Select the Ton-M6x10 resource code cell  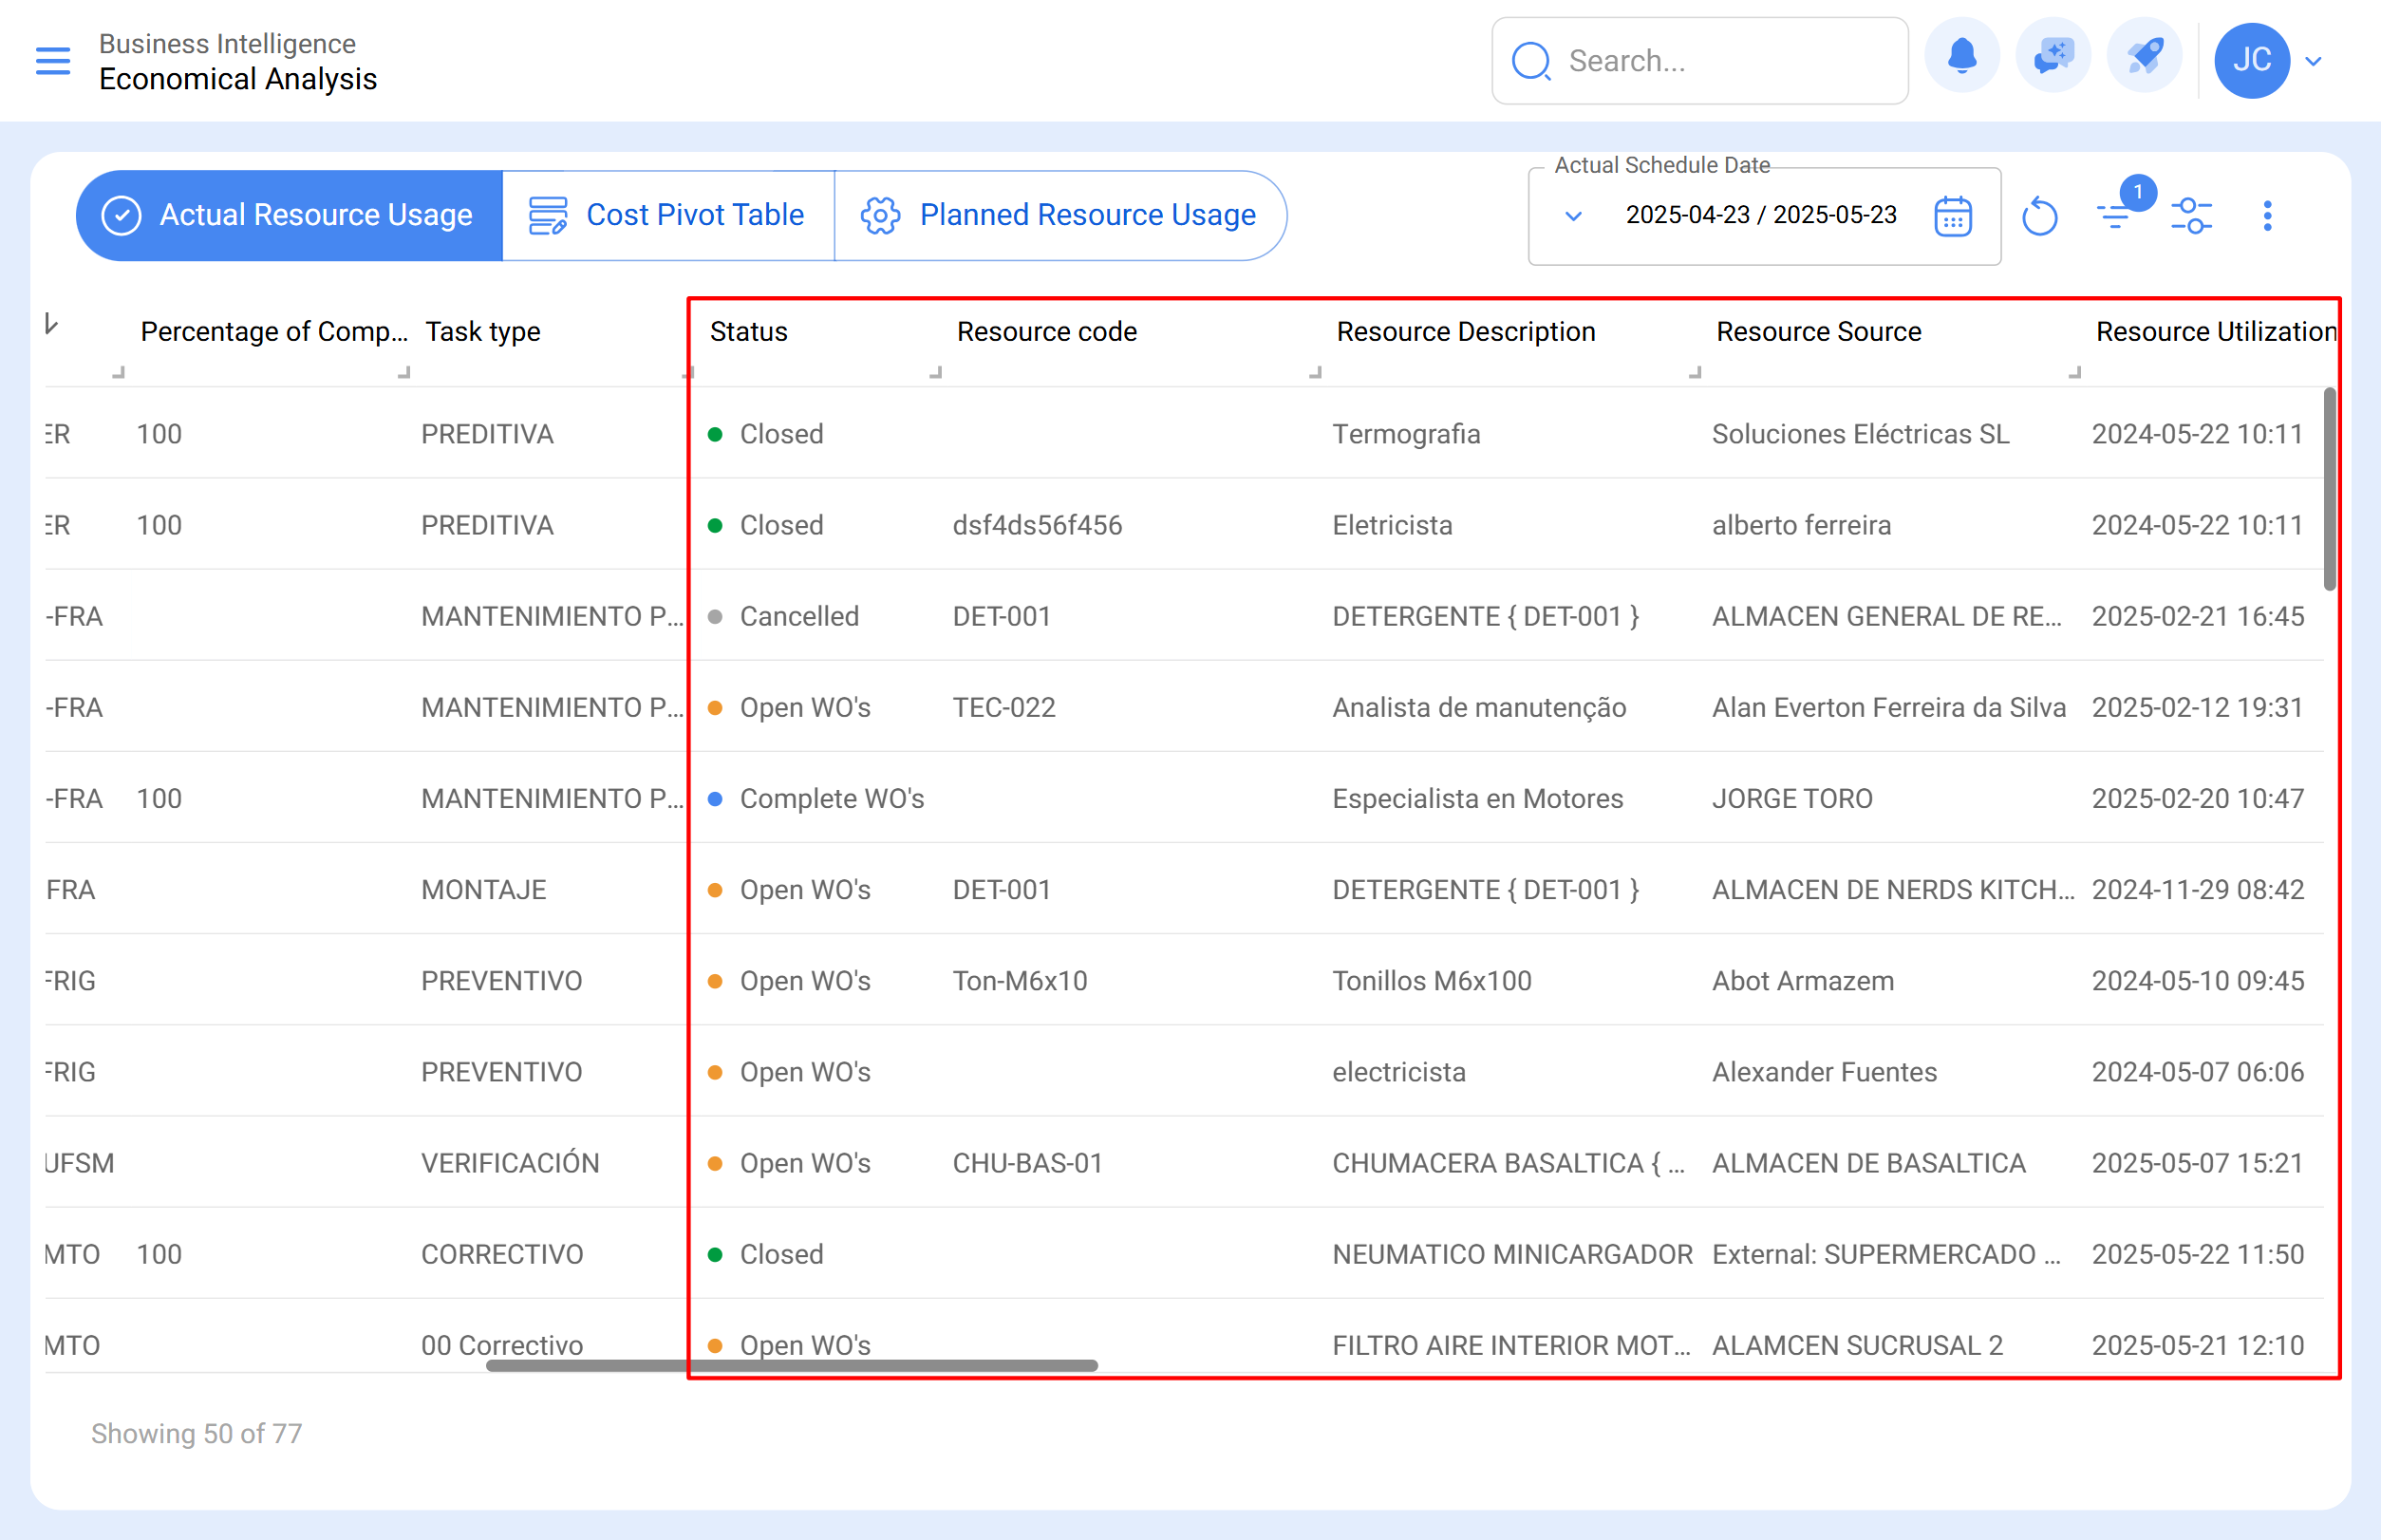point(1019,980)
